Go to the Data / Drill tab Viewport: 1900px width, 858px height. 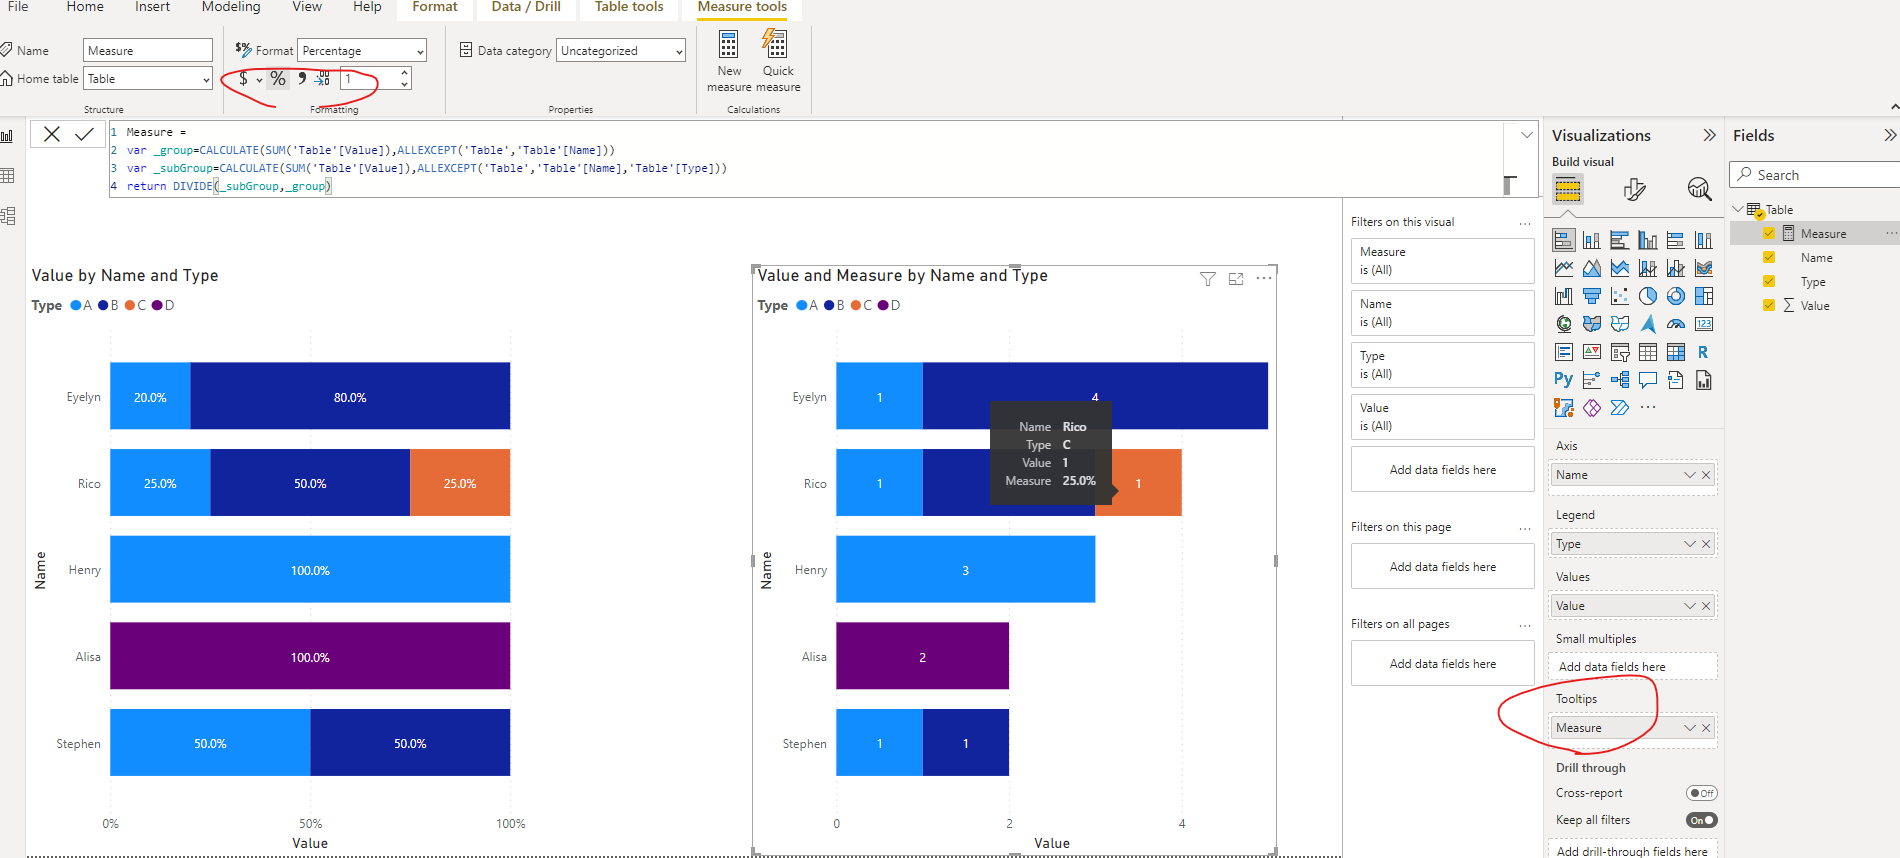click(526, 7)
